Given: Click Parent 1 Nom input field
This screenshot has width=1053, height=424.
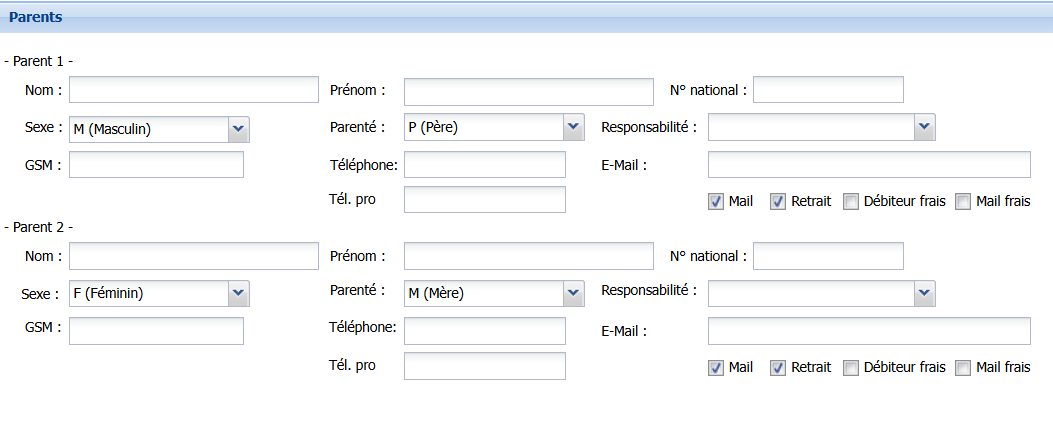Looking at the screenshot, I should tap(193, 89).
